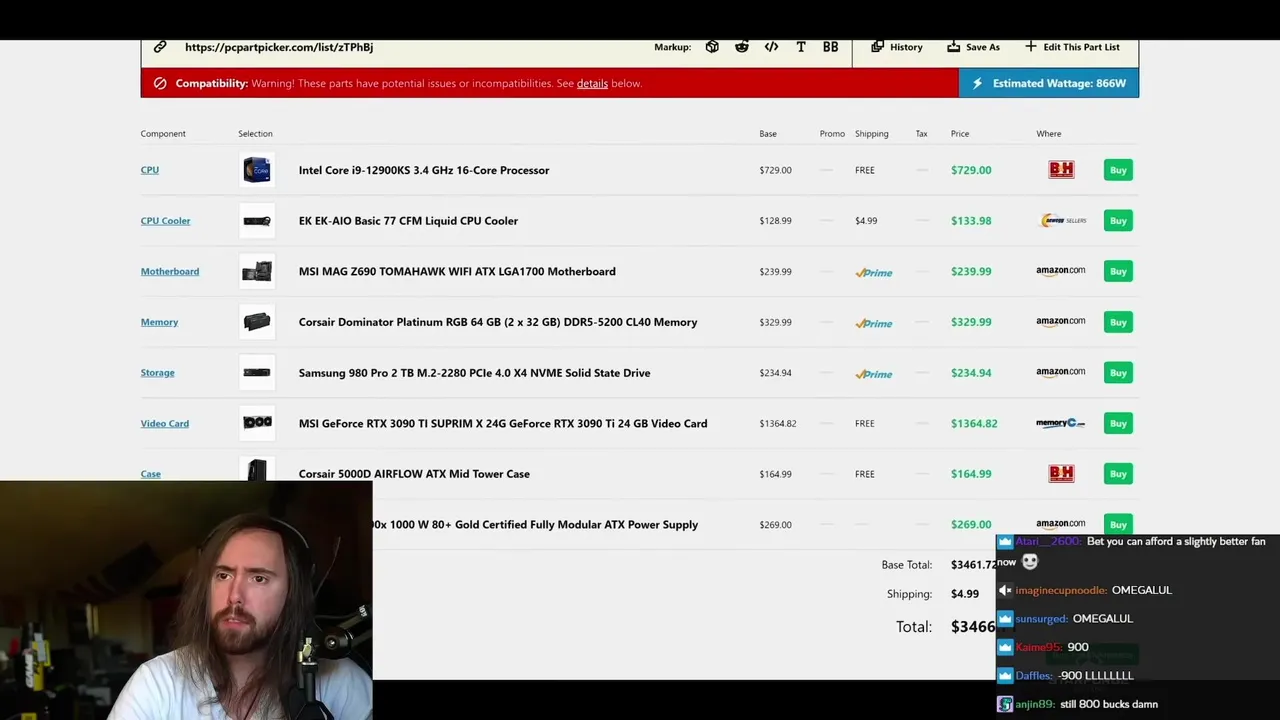
Task: Buy the Samsung 980 Pro SSD
Action: 1118,373
